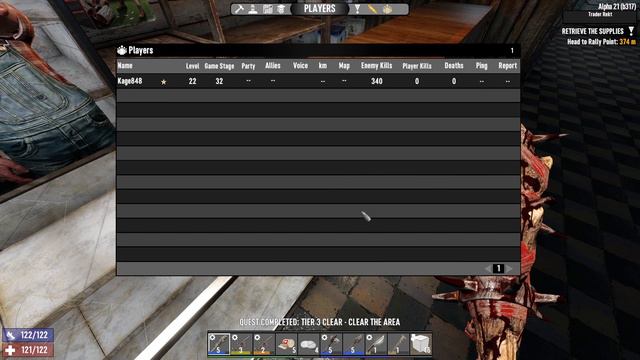This screenshot has width=640, height=360.
Task: Go to next page arrow
Action: click(509, 268)
